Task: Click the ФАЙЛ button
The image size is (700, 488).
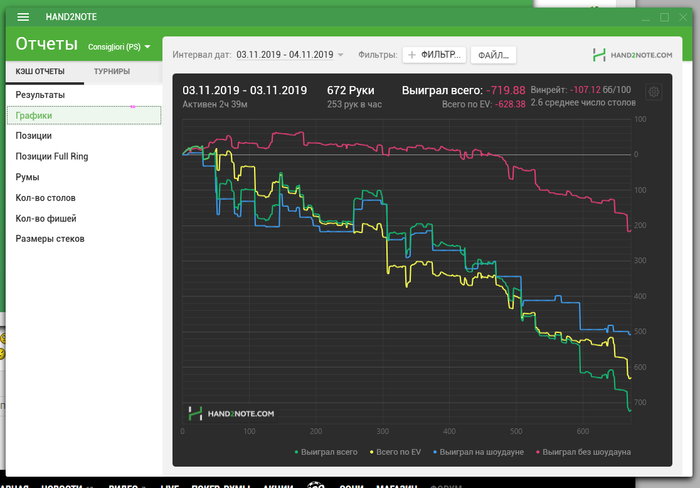Action: [x=493, y=55]
